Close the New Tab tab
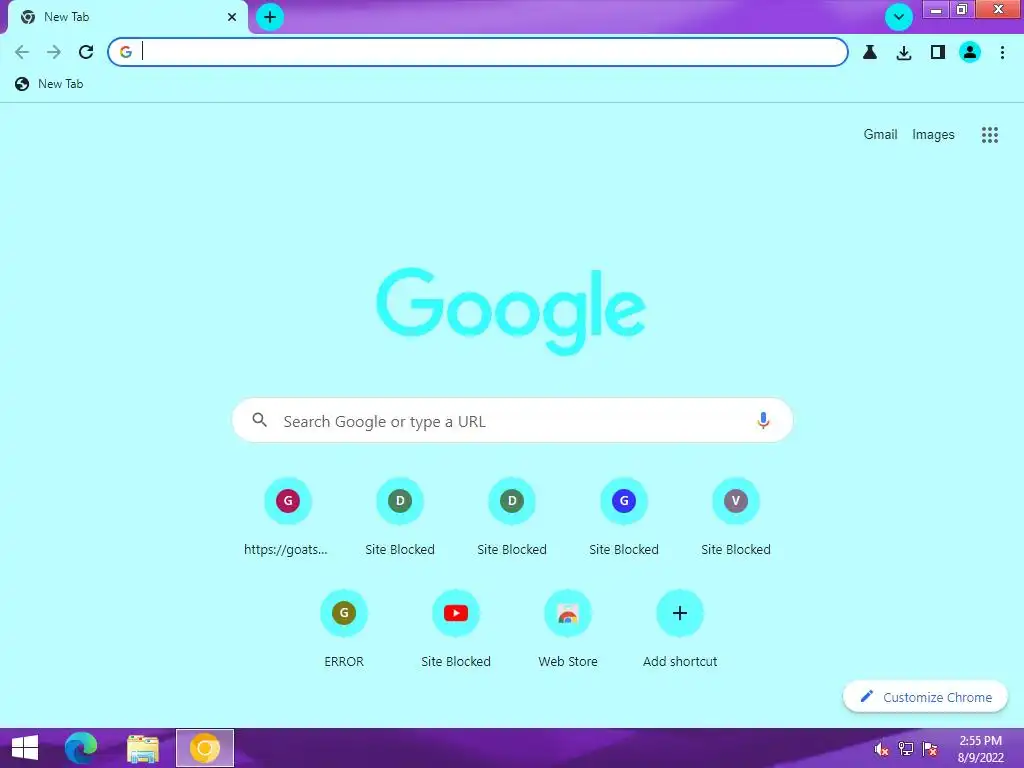The image size is (1024, 768). click(232, 17)
